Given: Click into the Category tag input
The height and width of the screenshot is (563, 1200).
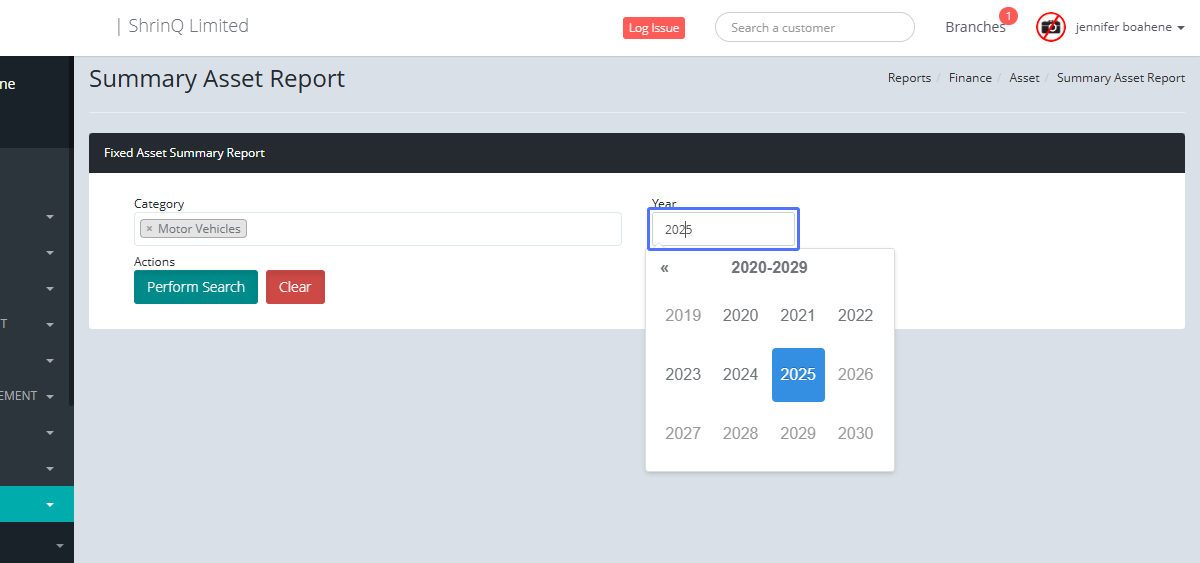Looking at the screenshot, I should pyautogui.click(x=430, y=229).
